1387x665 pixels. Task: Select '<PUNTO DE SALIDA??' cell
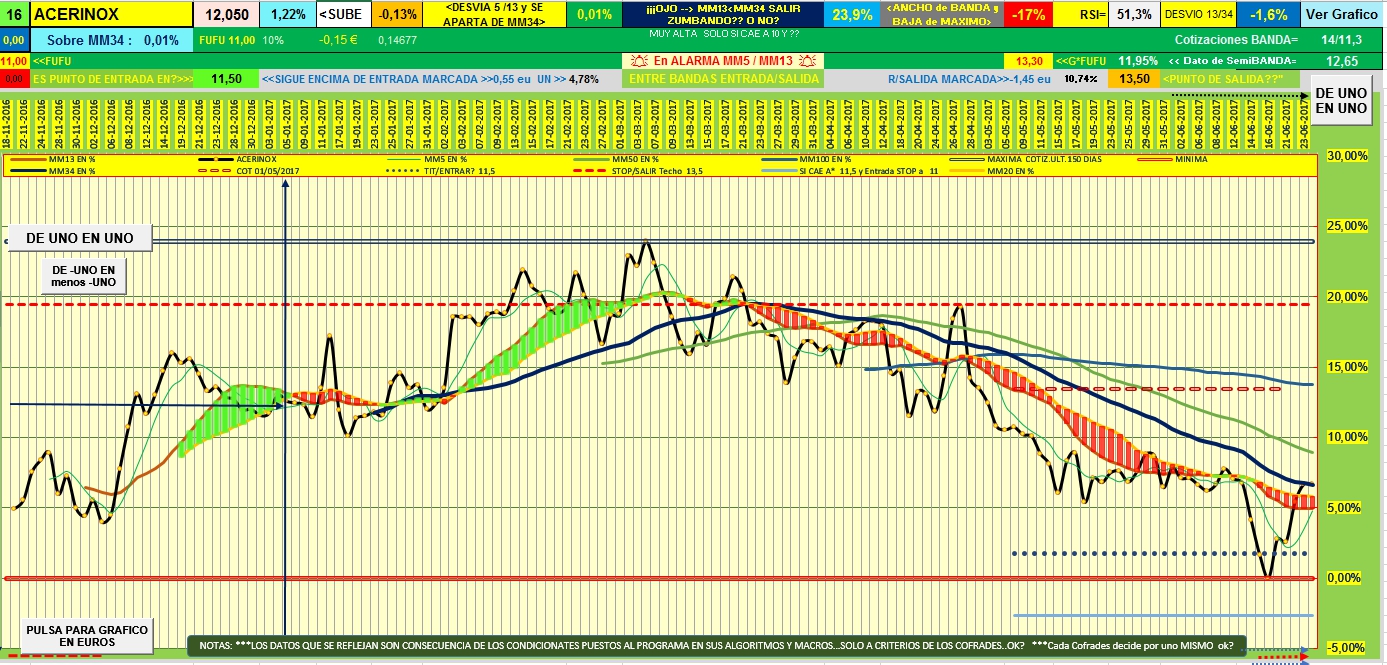click(x=1229, y=79)
